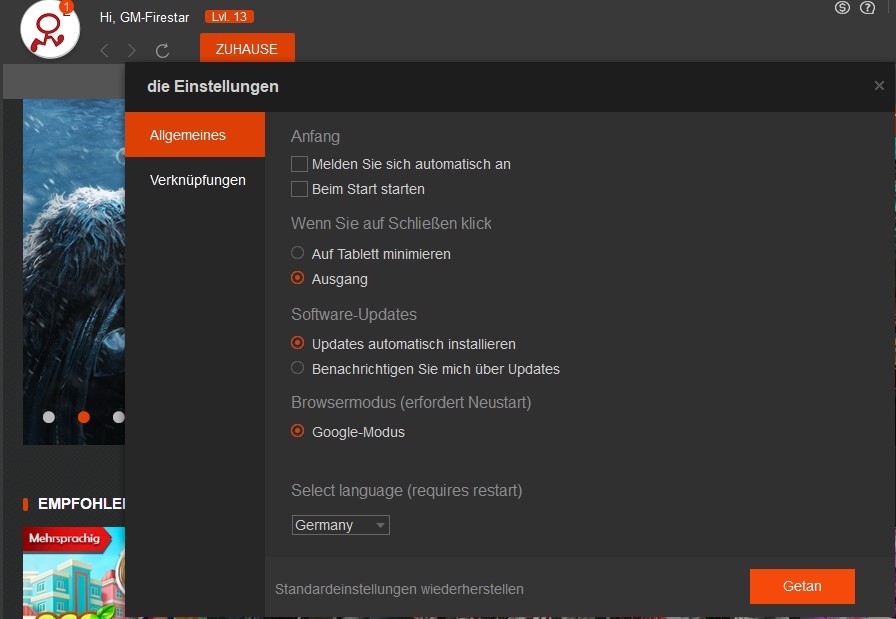Switch to the Allgemeines settings tab
Screen dimensions: 896x619
(x=195, y=135)
